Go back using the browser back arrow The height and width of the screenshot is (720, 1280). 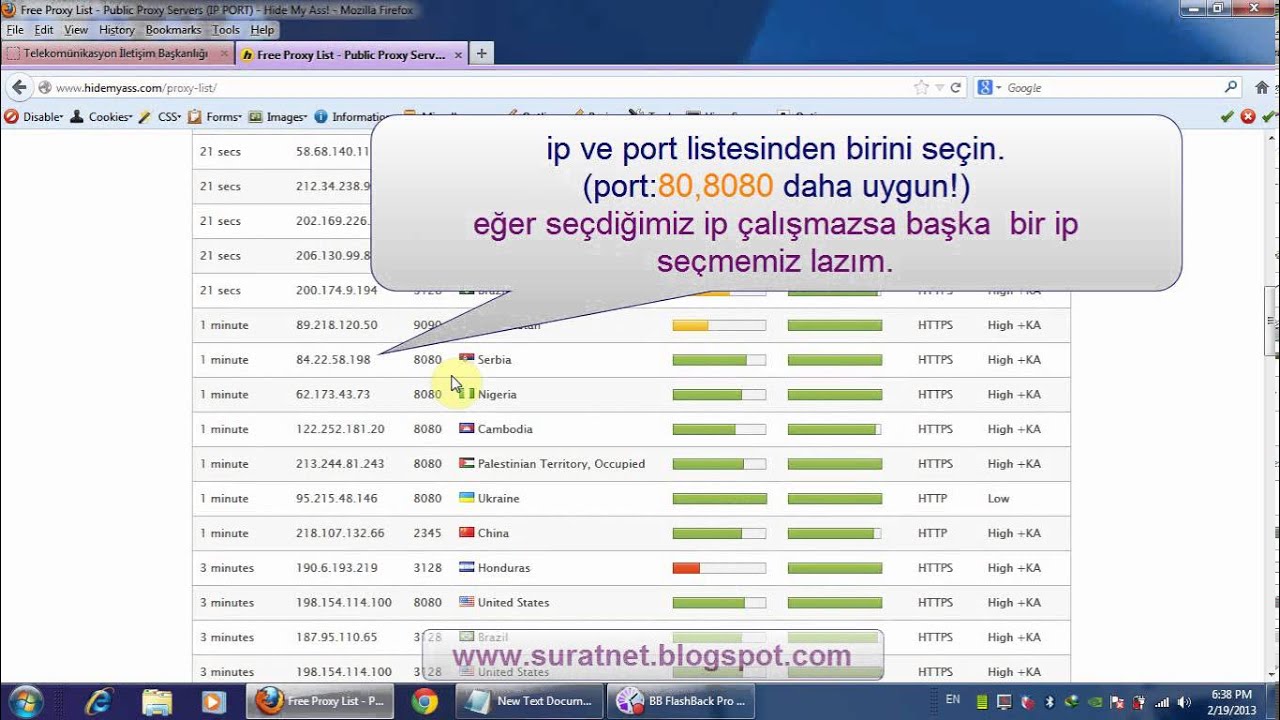(19, 88)
